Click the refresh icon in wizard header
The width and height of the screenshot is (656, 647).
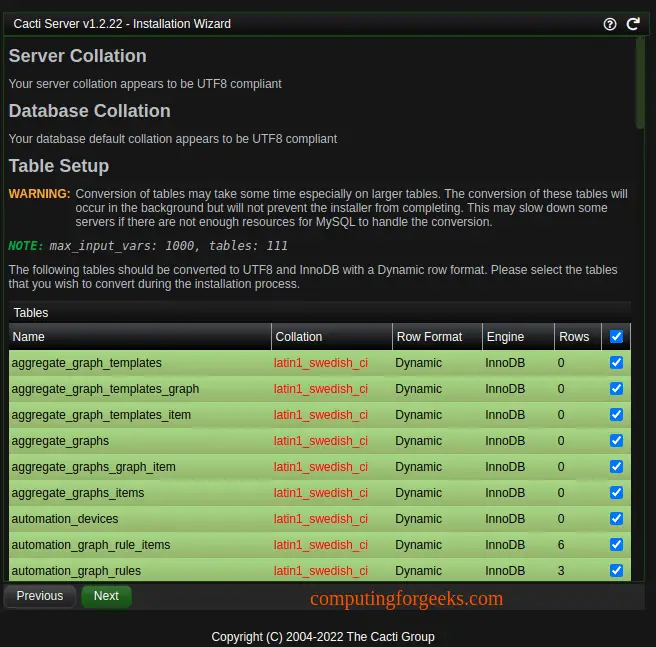(x=633, y=24)
